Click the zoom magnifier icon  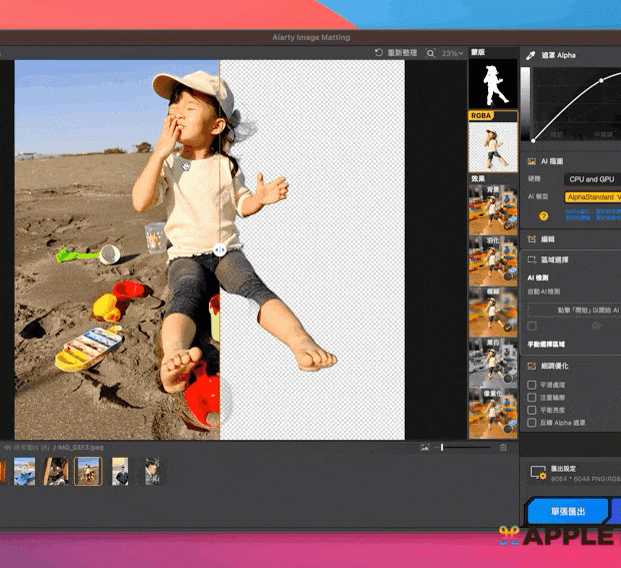coord(431,53)
